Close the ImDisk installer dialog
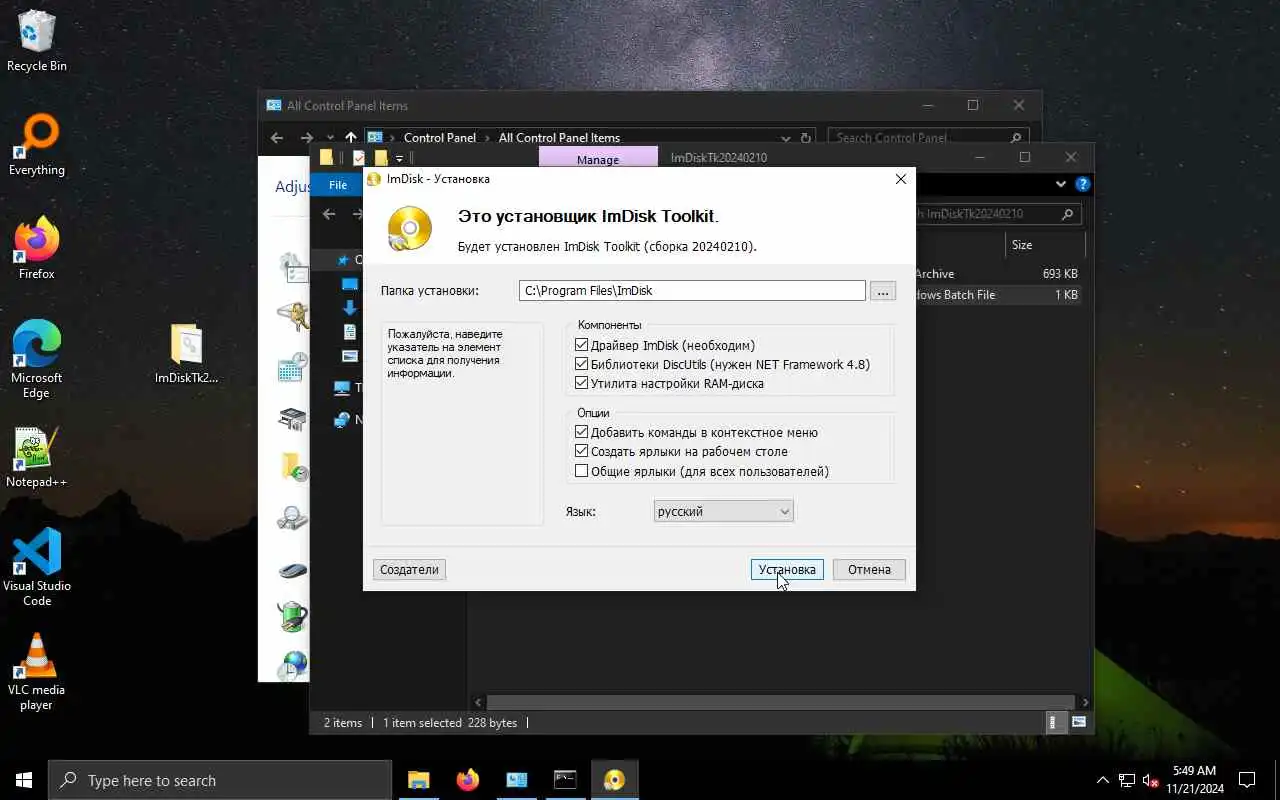1280x800 pixels. coord(900,179)
